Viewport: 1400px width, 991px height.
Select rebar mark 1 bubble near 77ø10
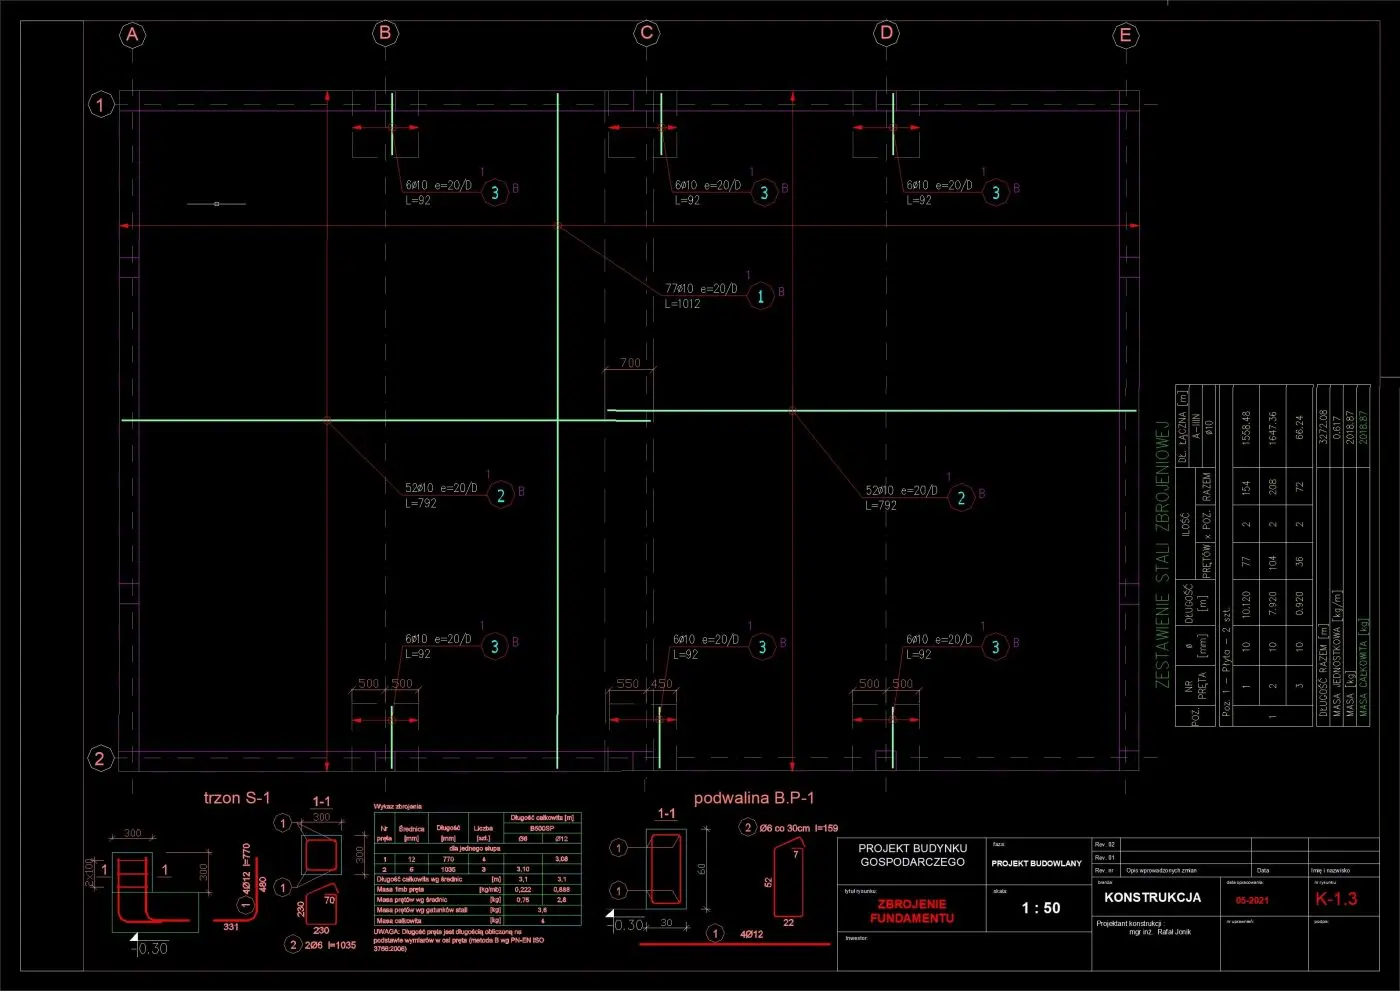pos(760,296)
